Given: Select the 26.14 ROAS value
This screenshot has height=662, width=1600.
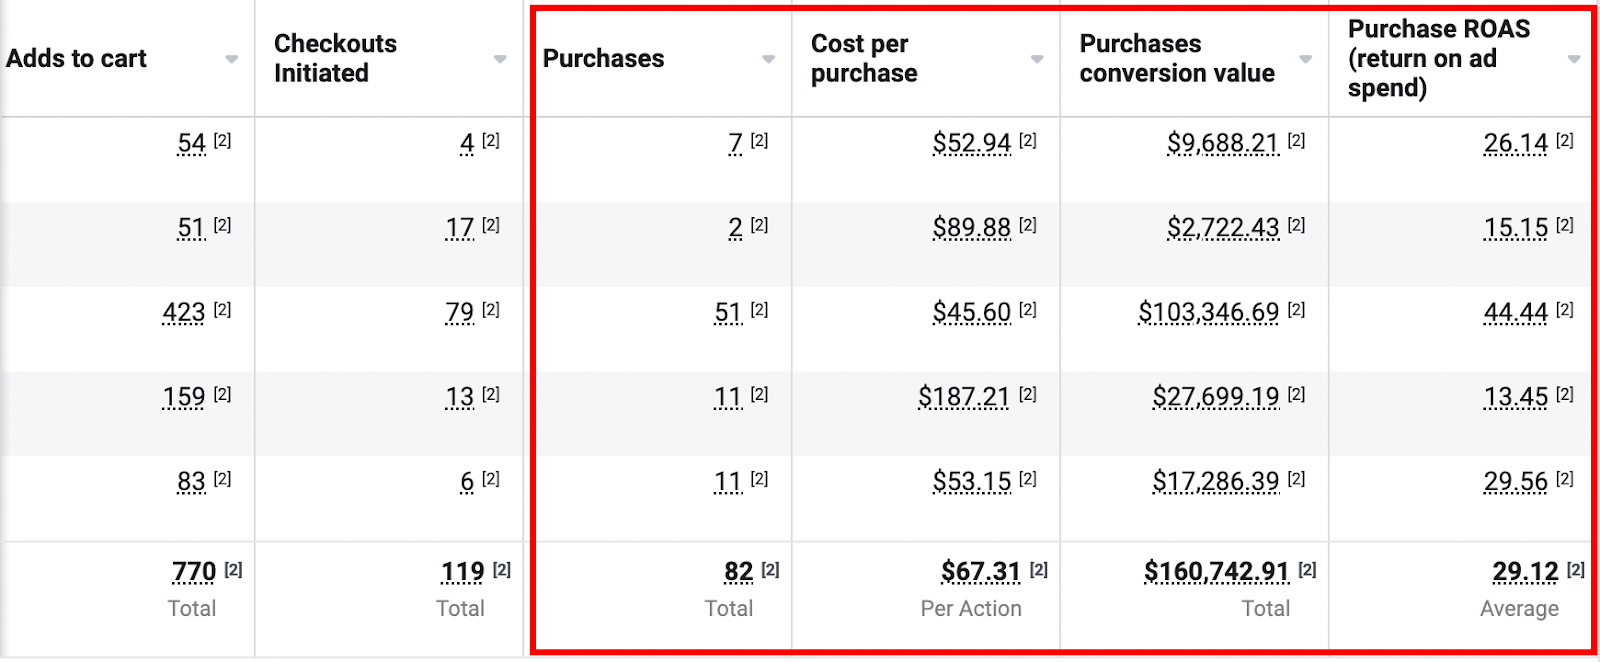Looking at the screenshot, I should (x=1516, y=144).
